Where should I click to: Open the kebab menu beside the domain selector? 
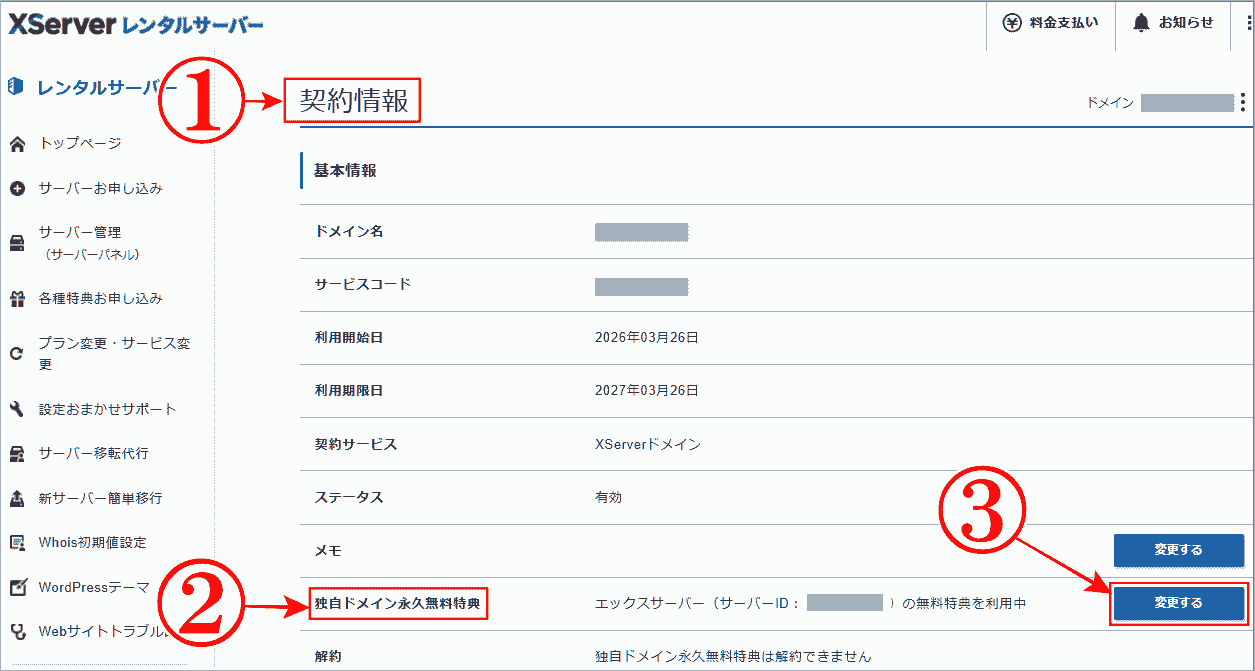coord(1242,102)
